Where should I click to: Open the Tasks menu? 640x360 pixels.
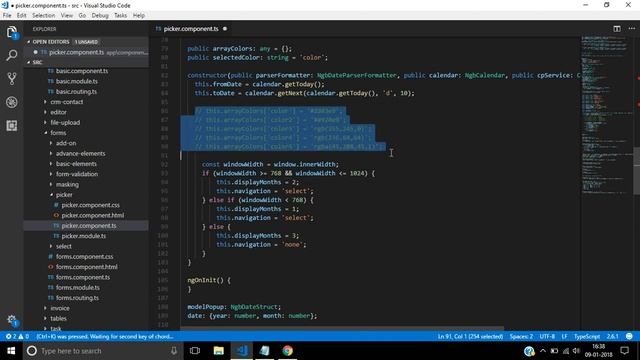pos(120,15)
